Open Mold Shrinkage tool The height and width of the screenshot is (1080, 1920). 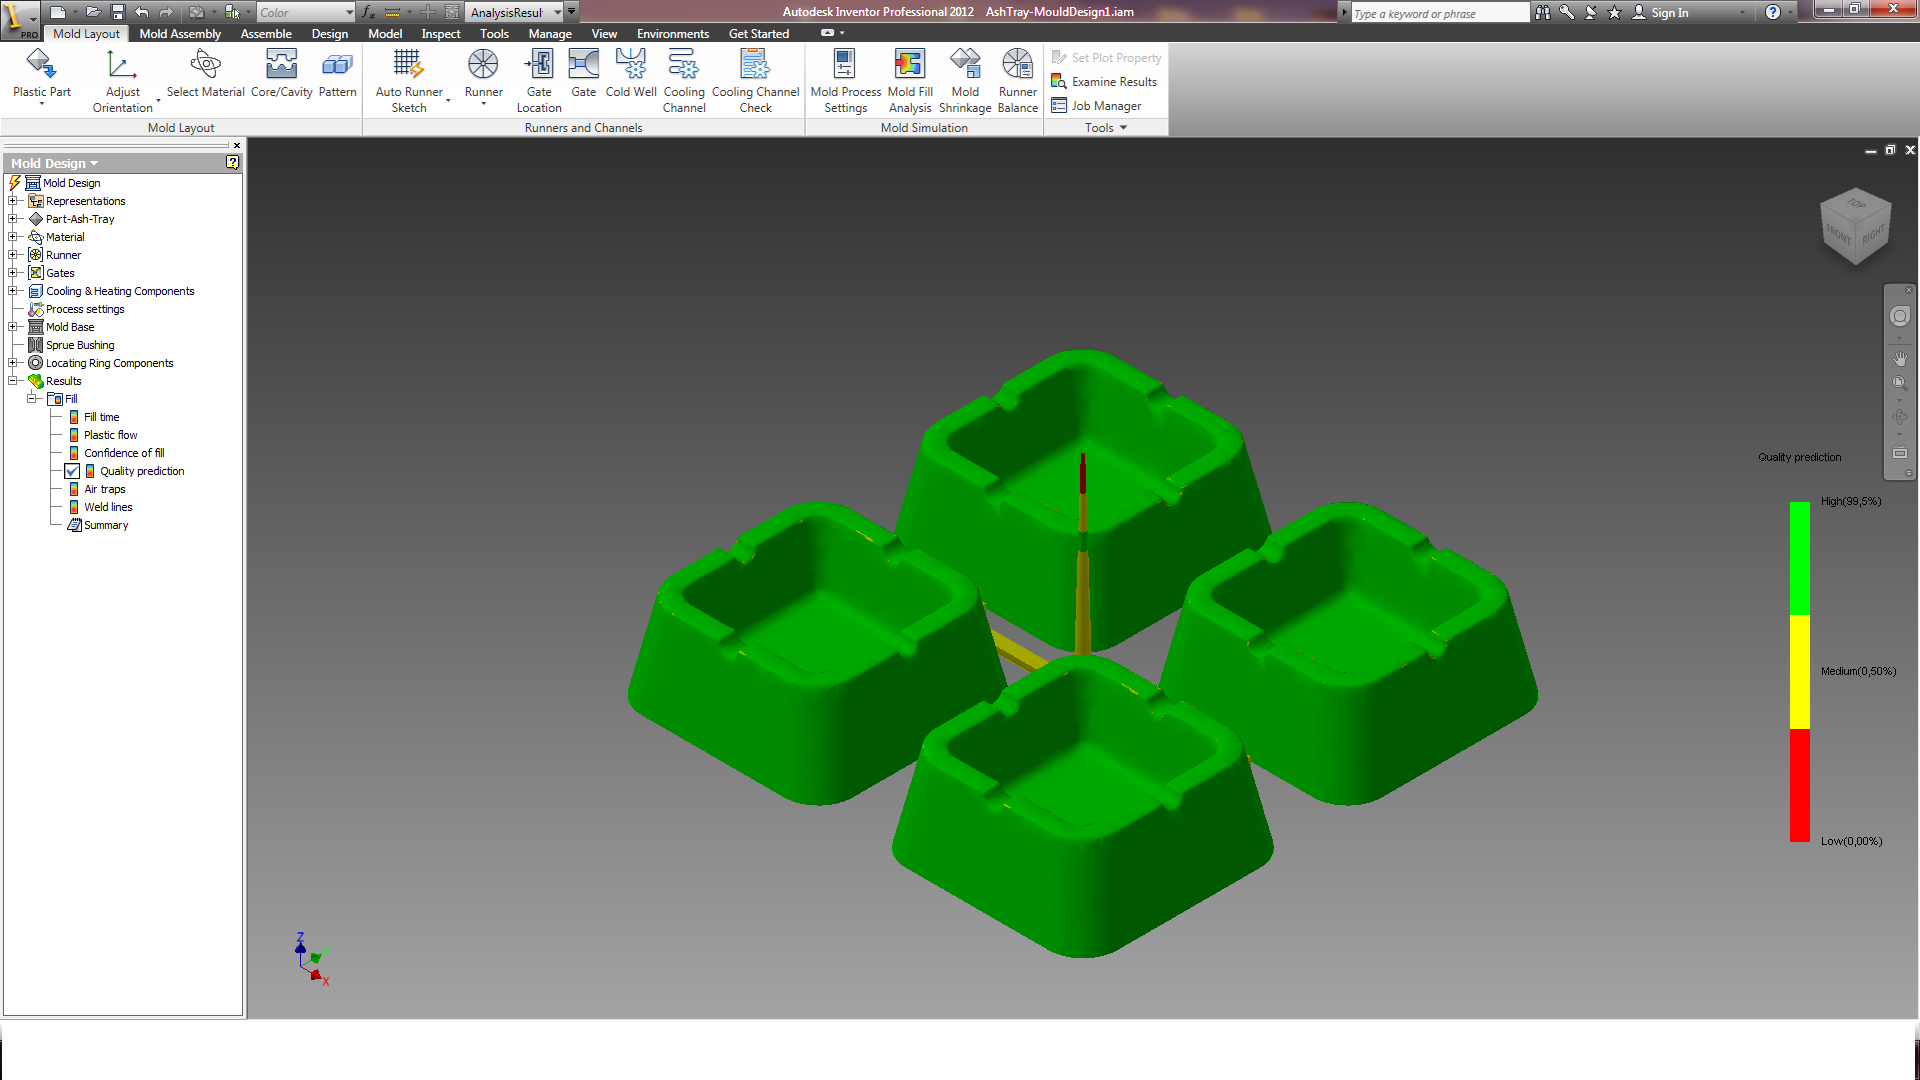click(965, 80)
